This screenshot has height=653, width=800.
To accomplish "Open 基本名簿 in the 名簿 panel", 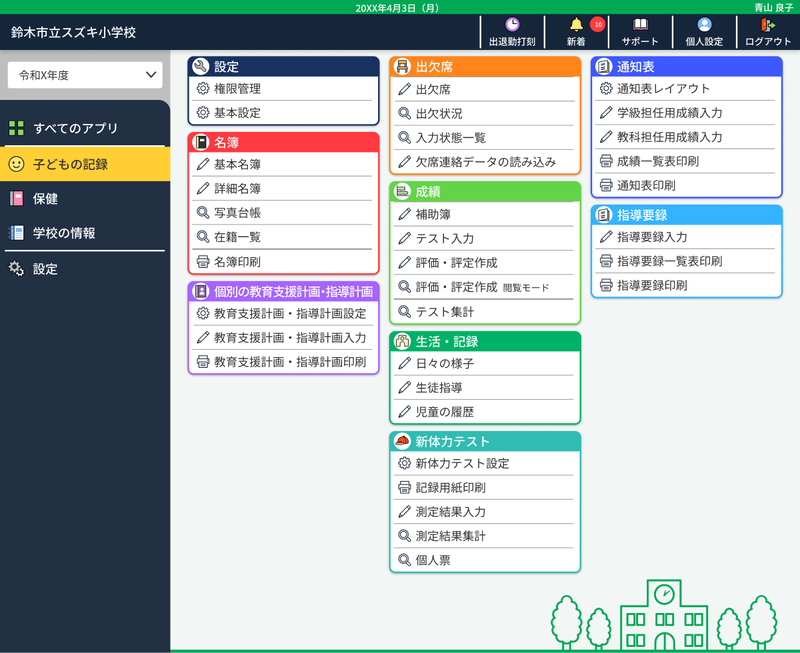I will pos(236,164).
